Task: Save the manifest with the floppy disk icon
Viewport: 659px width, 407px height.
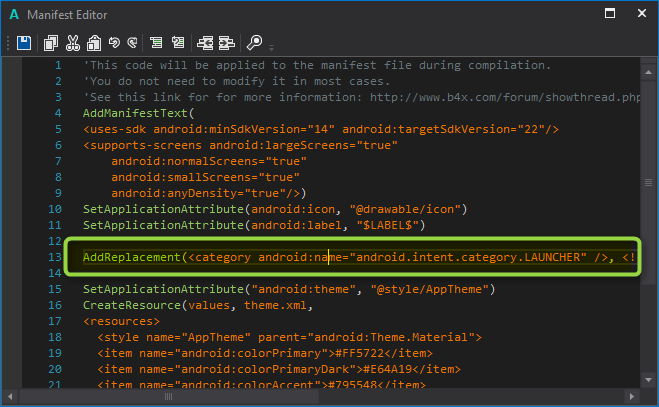Action: click(24, 43)
